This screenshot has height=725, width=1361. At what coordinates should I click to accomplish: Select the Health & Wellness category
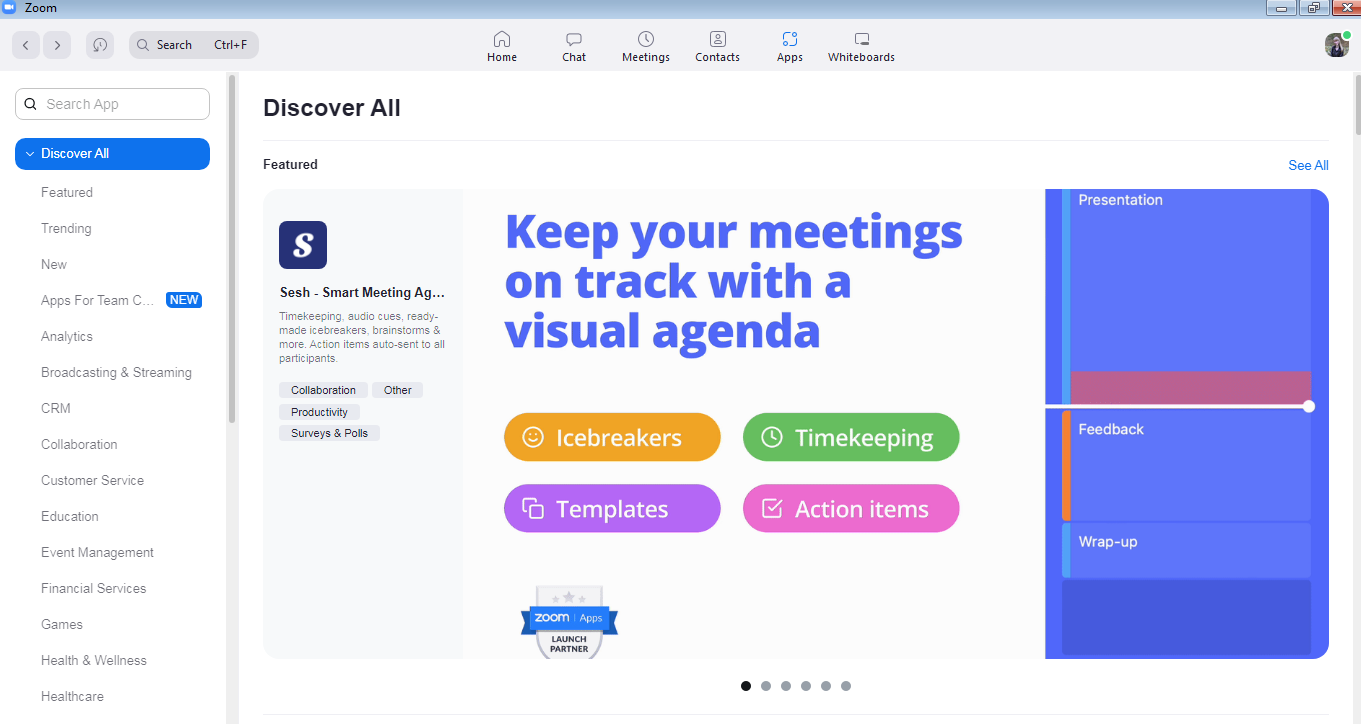point(94,660)
